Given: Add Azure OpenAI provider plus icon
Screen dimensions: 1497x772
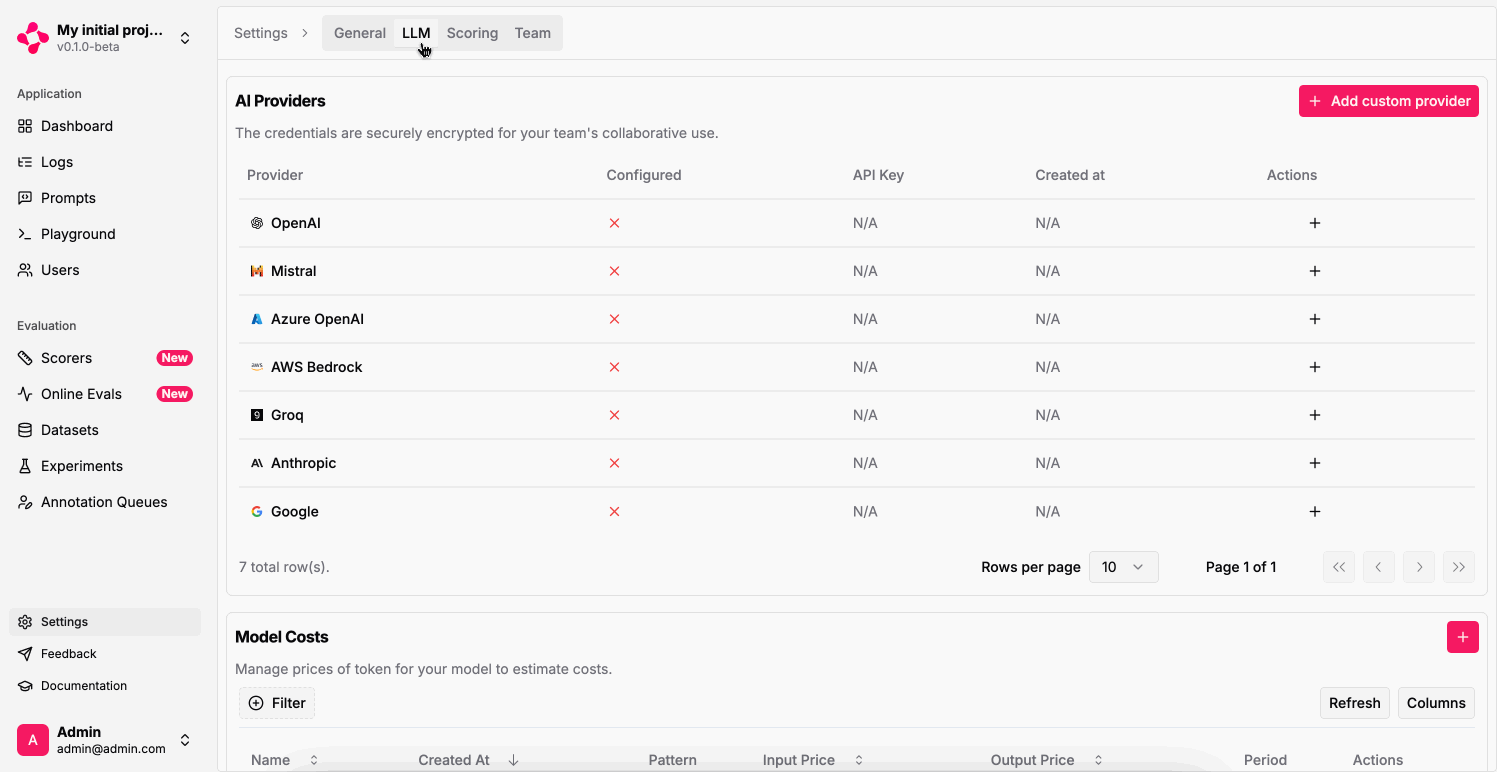Looking at the screenshot, I should 1315,319.
